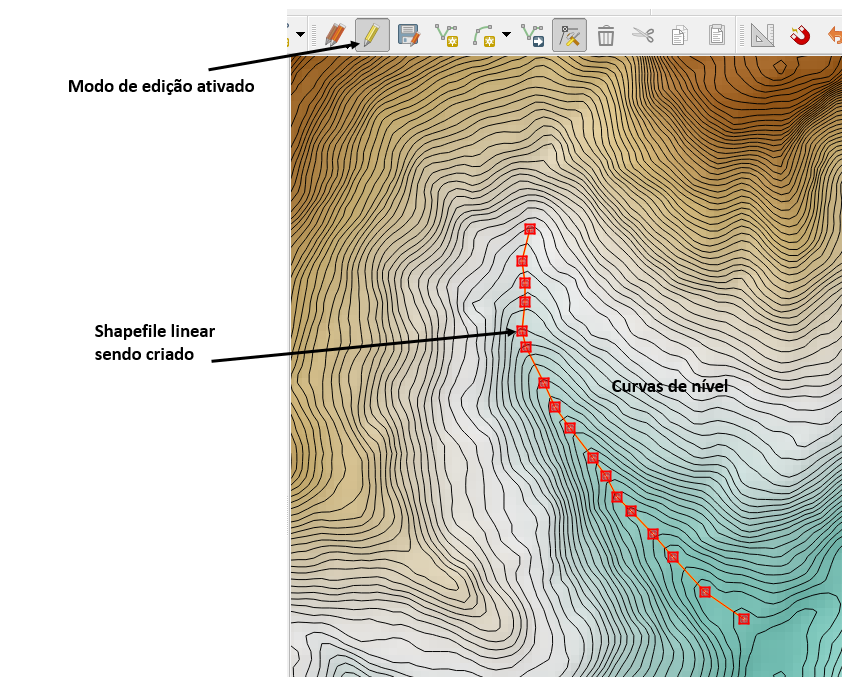Viewport: 866px width, 697px height.
Task: Toggle the active Vertex Tool
Action: pos(569,36)
